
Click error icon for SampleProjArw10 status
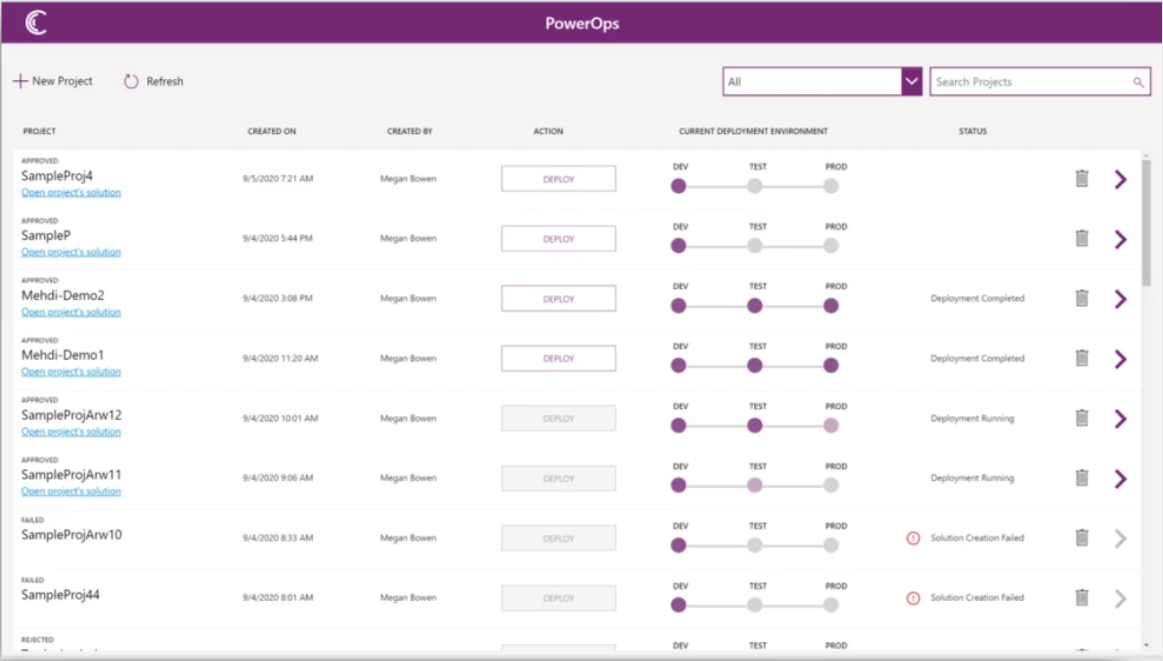[913, 538]
